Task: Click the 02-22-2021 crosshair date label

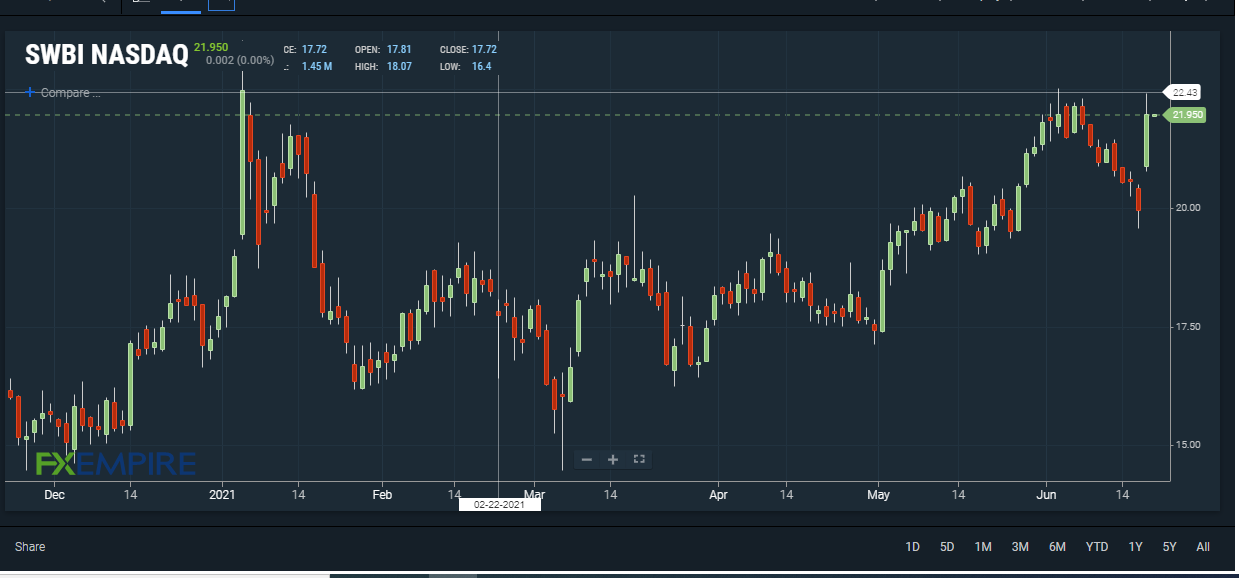Action: (499, 505)
